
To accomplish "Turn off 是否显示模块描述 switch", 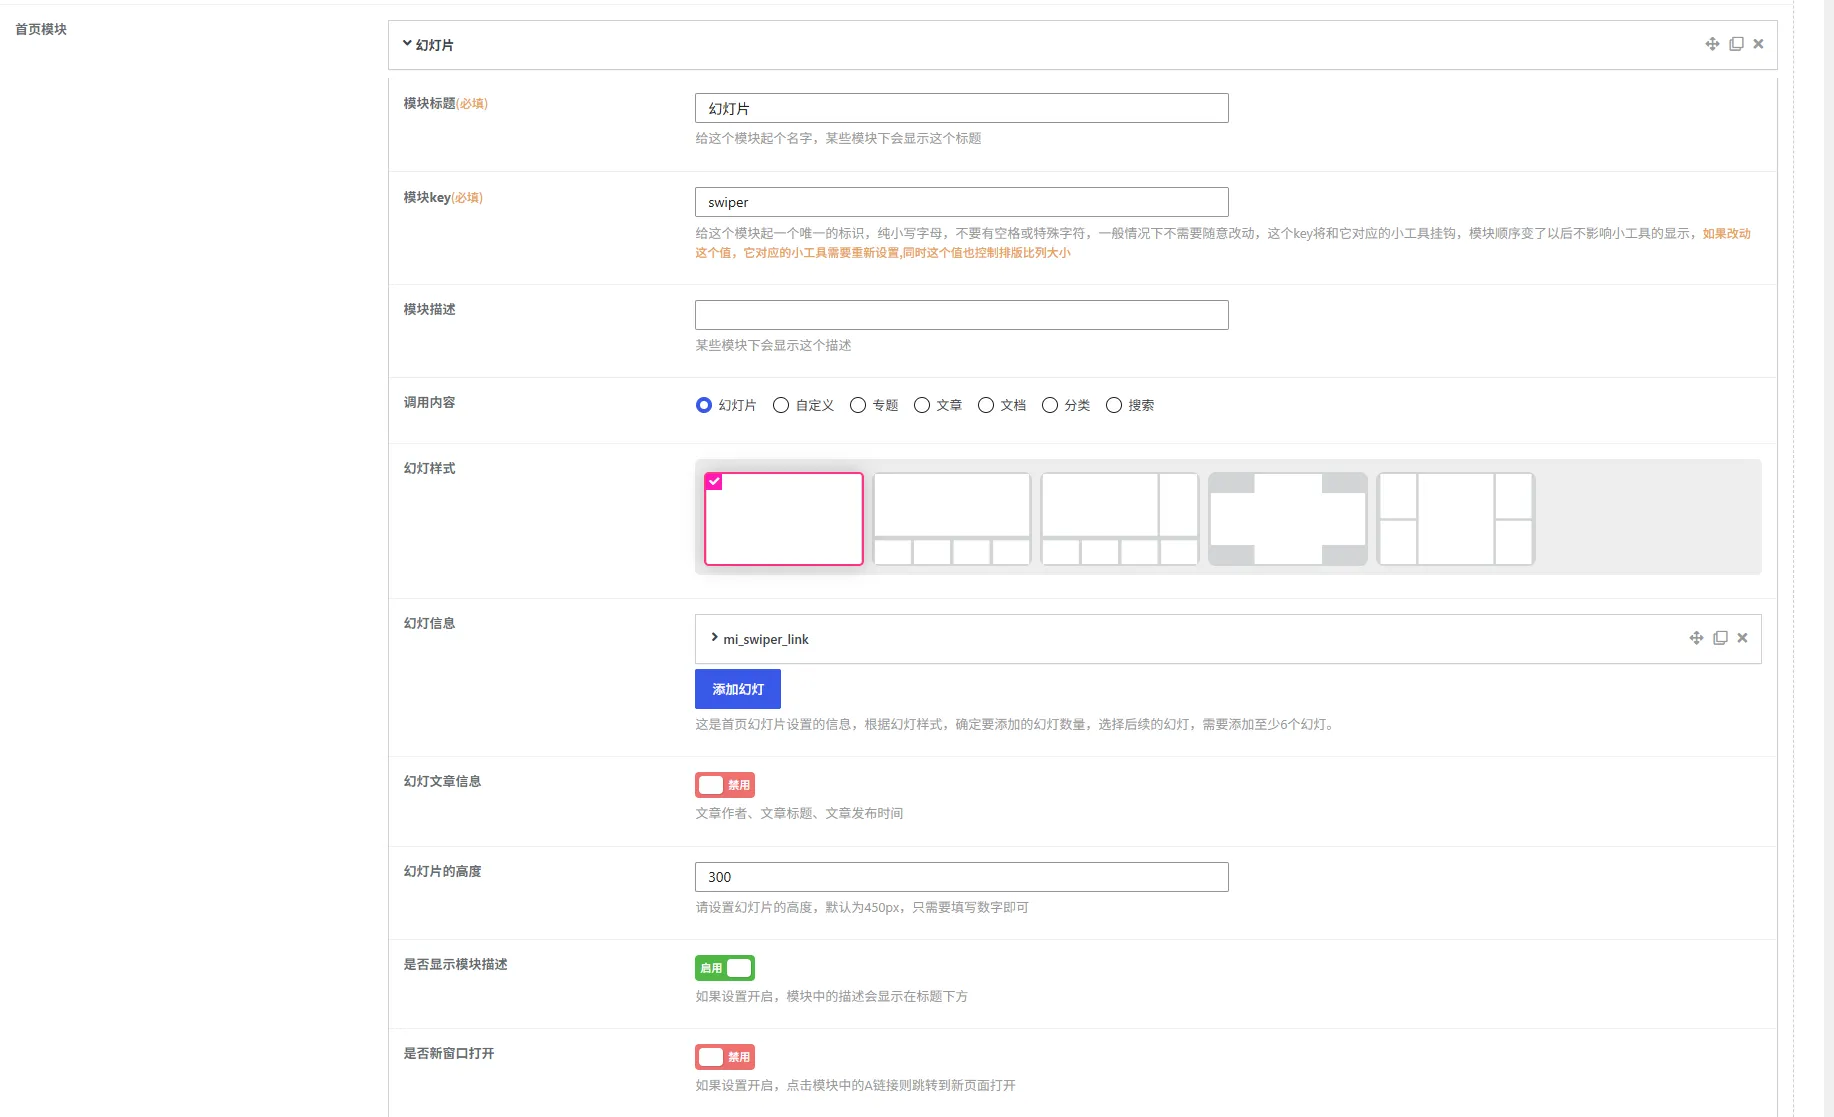I will 725,968.
